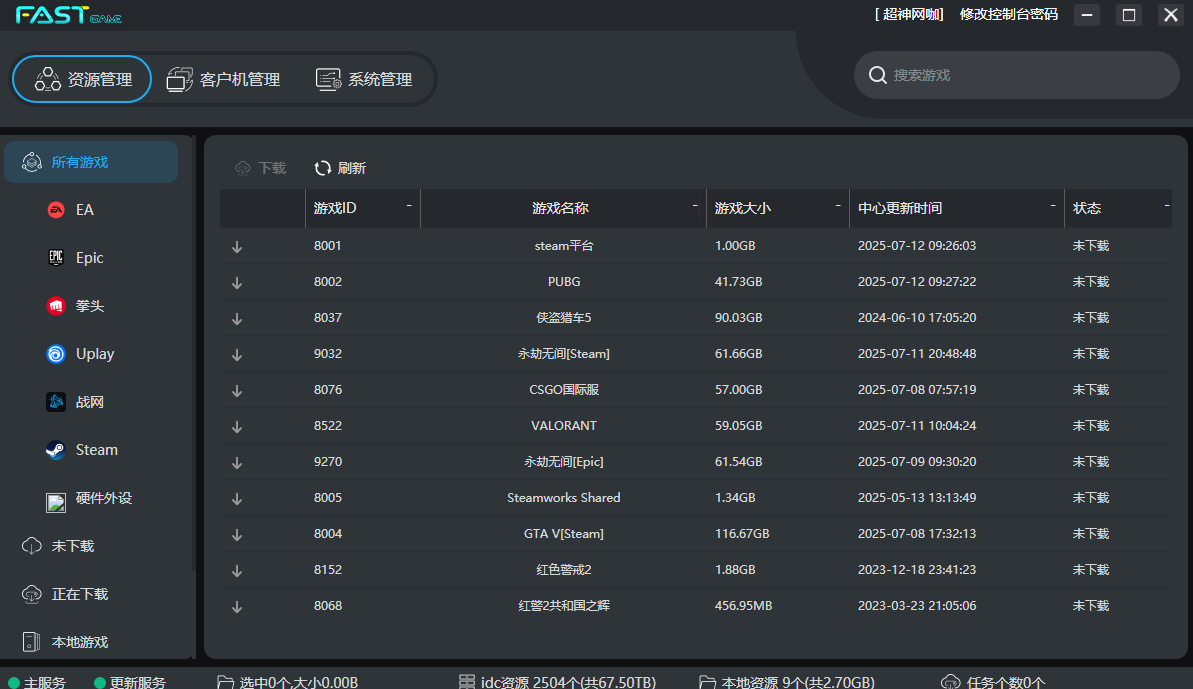
Task: Select 所有游戏 in the sidebar
Action: [x=91, y=162]
